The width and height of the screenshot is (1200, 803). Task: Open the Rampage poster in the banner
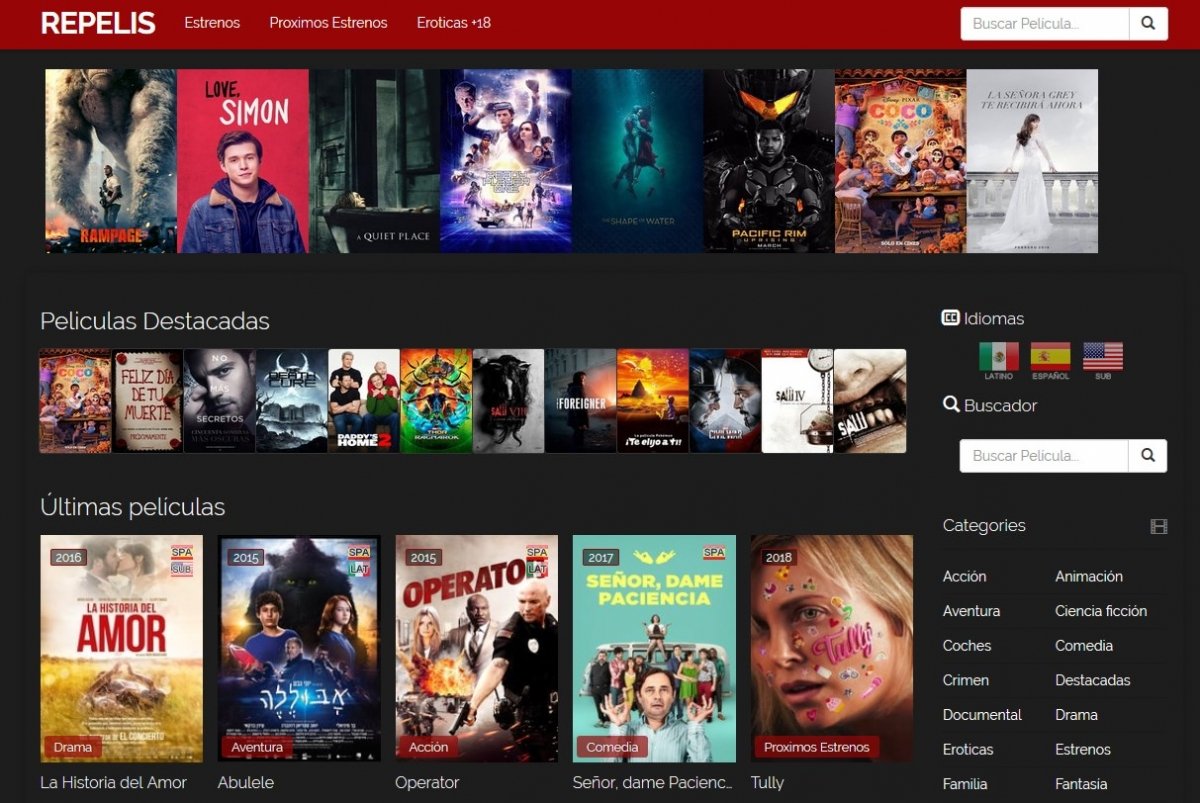point(111,161)
